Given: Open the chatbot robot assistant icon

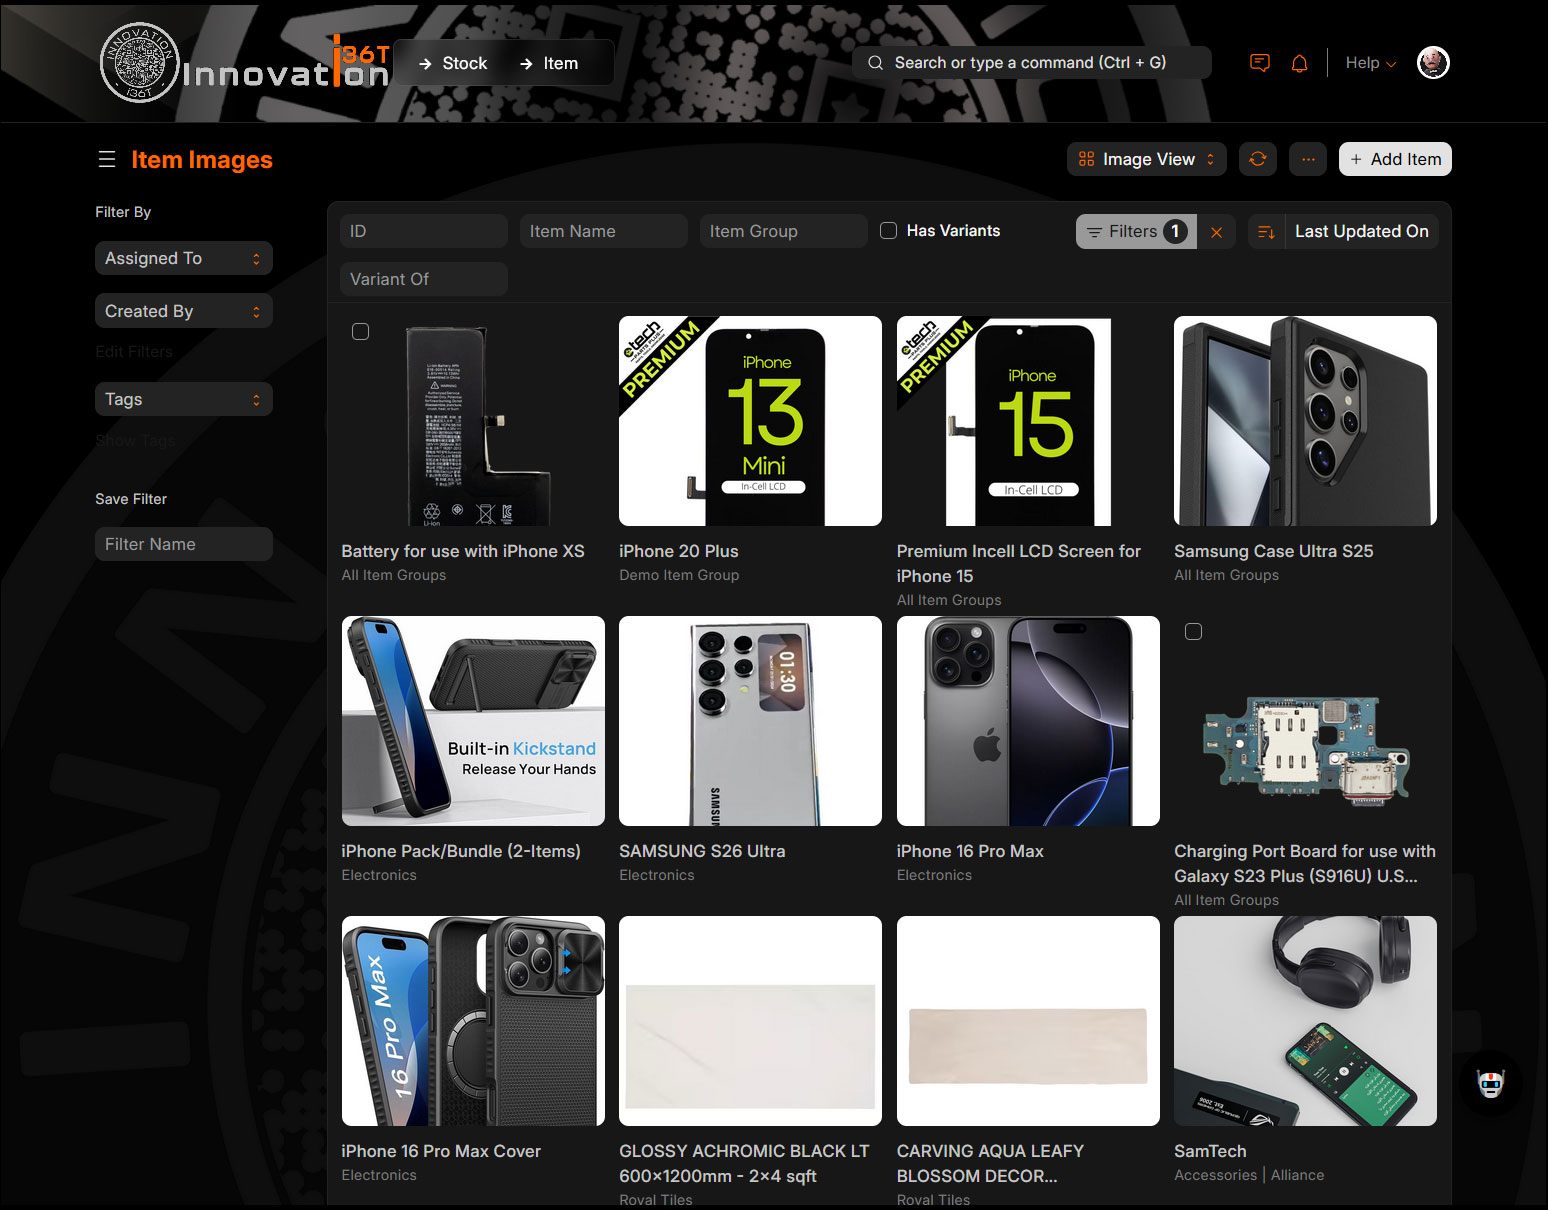Looking at the screenshot, I should click(x=1490, y=1084).
